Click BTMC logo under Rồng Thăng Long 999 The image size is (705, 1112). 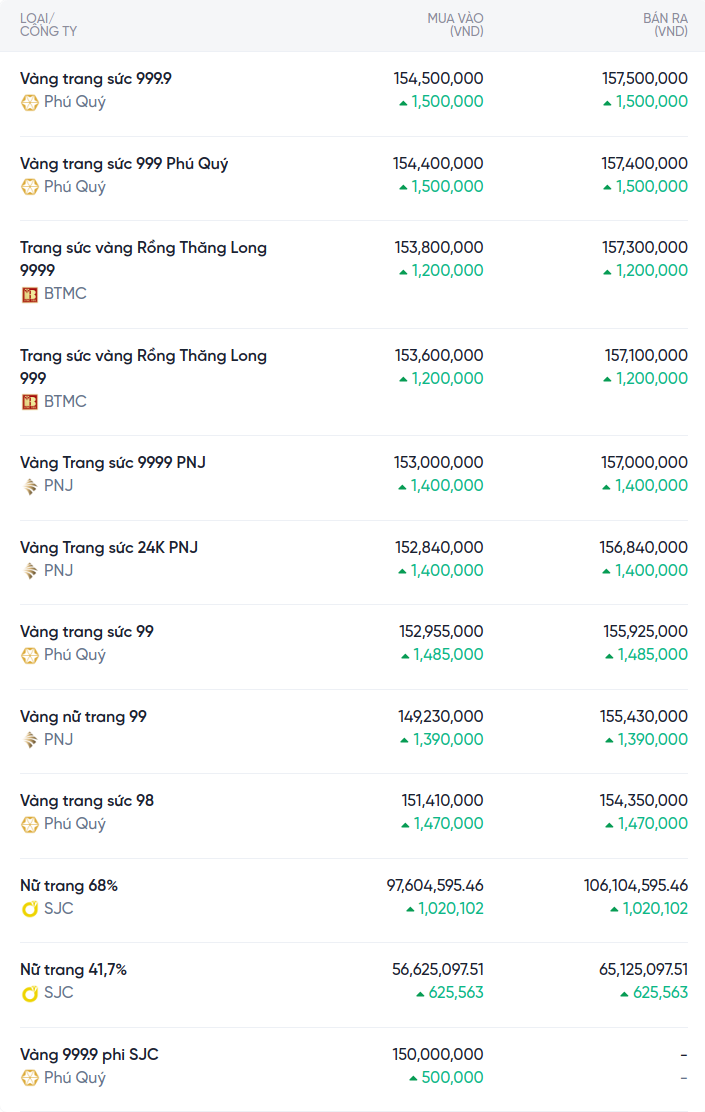point(30,402)
